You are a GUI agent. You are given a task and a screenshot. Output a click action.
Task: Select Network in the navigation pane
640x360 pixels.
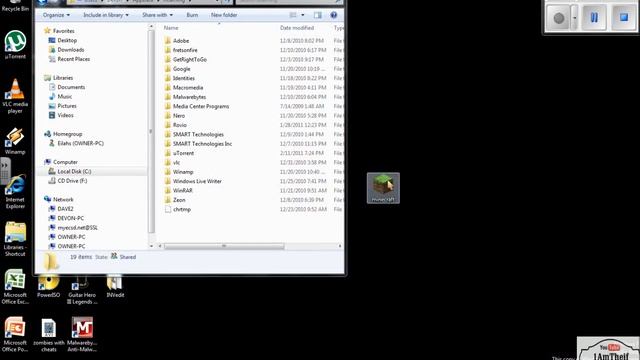click(x=63, y=200)
